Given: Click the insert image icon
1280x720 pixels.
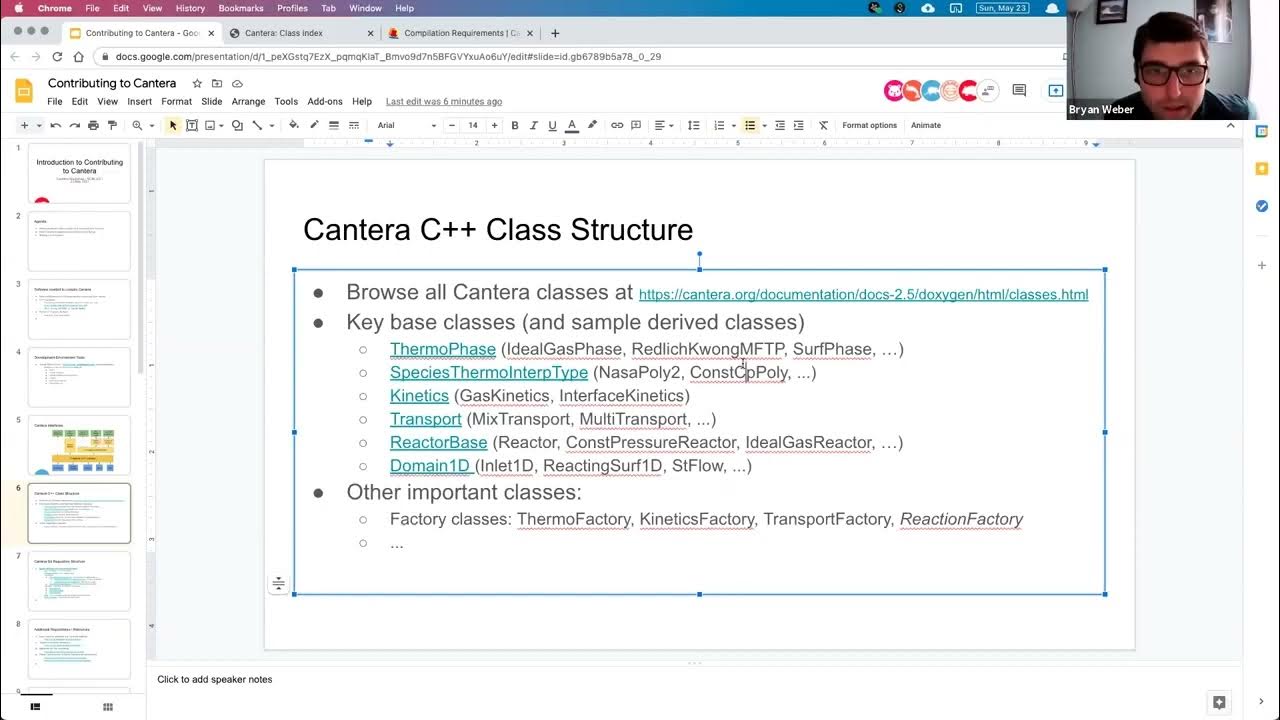Looking at the screenshot, I should click(210, 125).
